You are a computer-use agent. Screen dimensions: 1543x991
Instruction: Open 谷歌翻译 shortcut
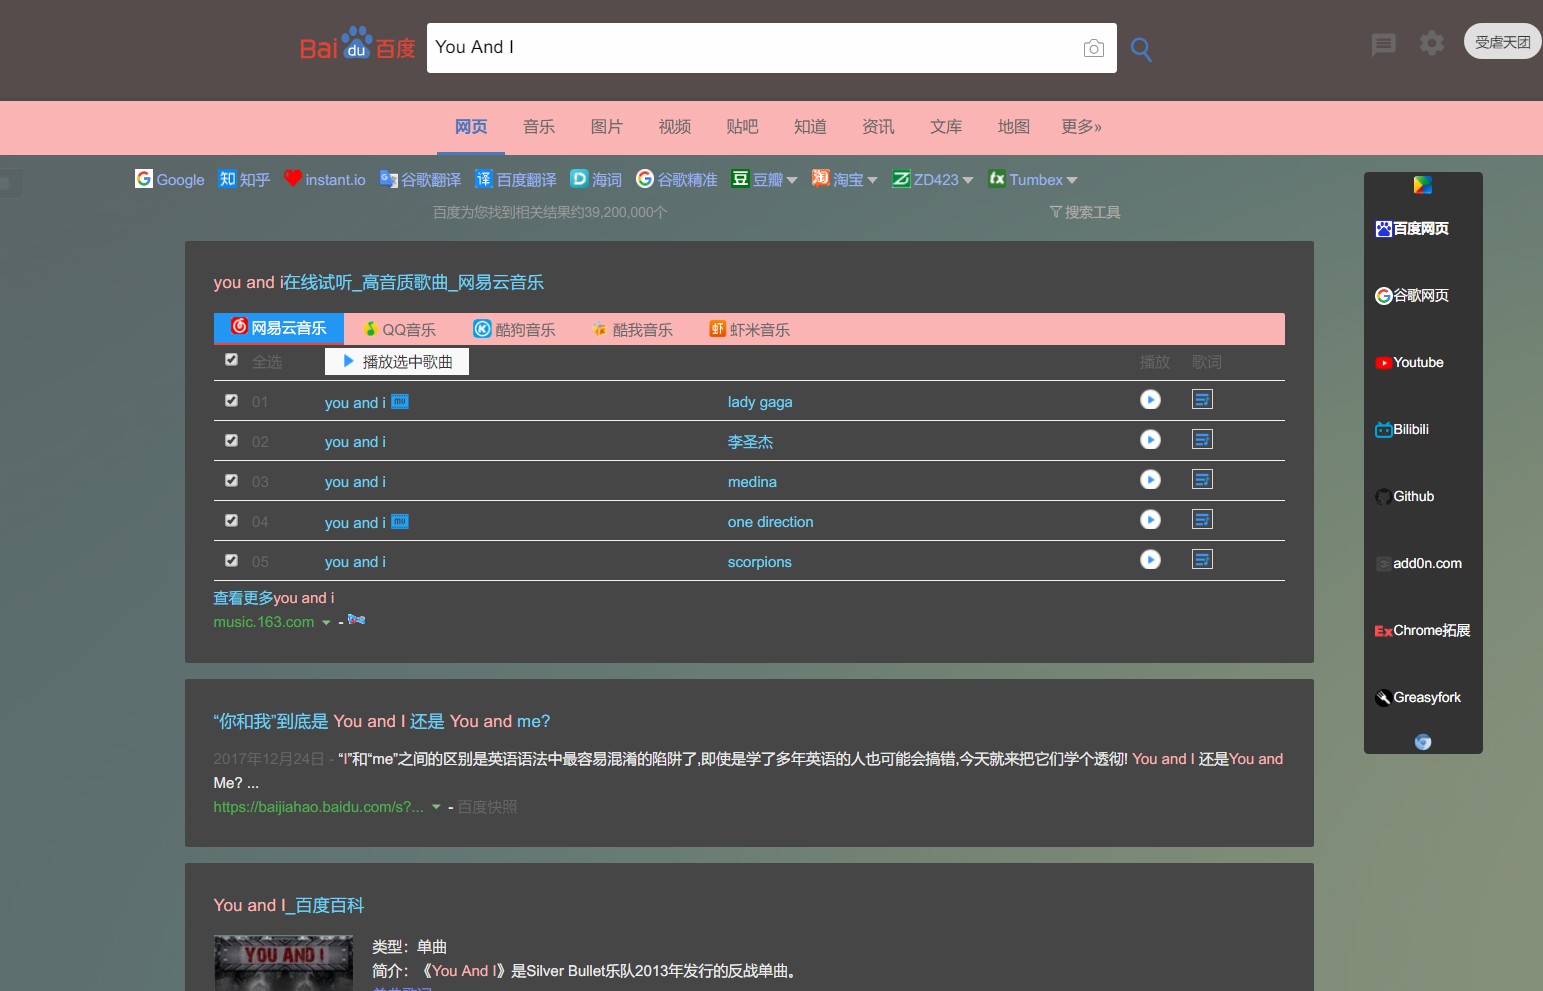420,179
